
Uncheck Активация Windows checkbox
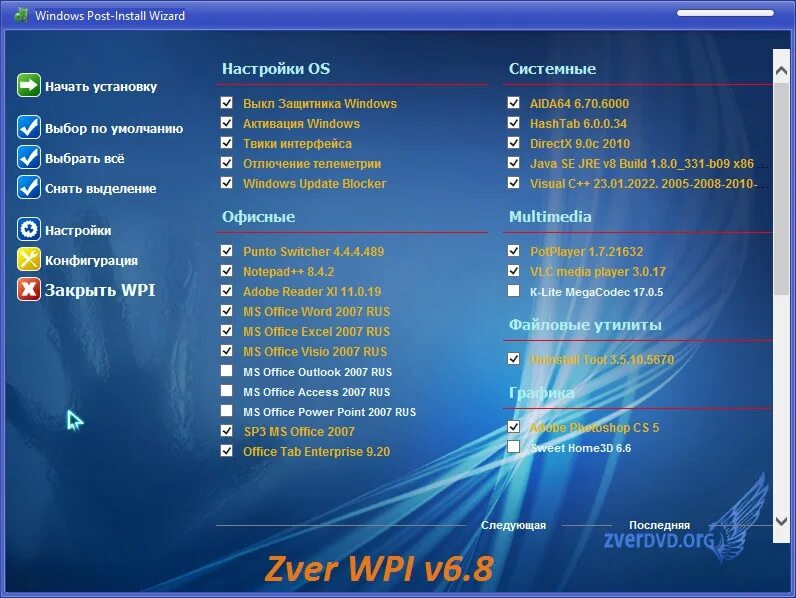[226, 123]
